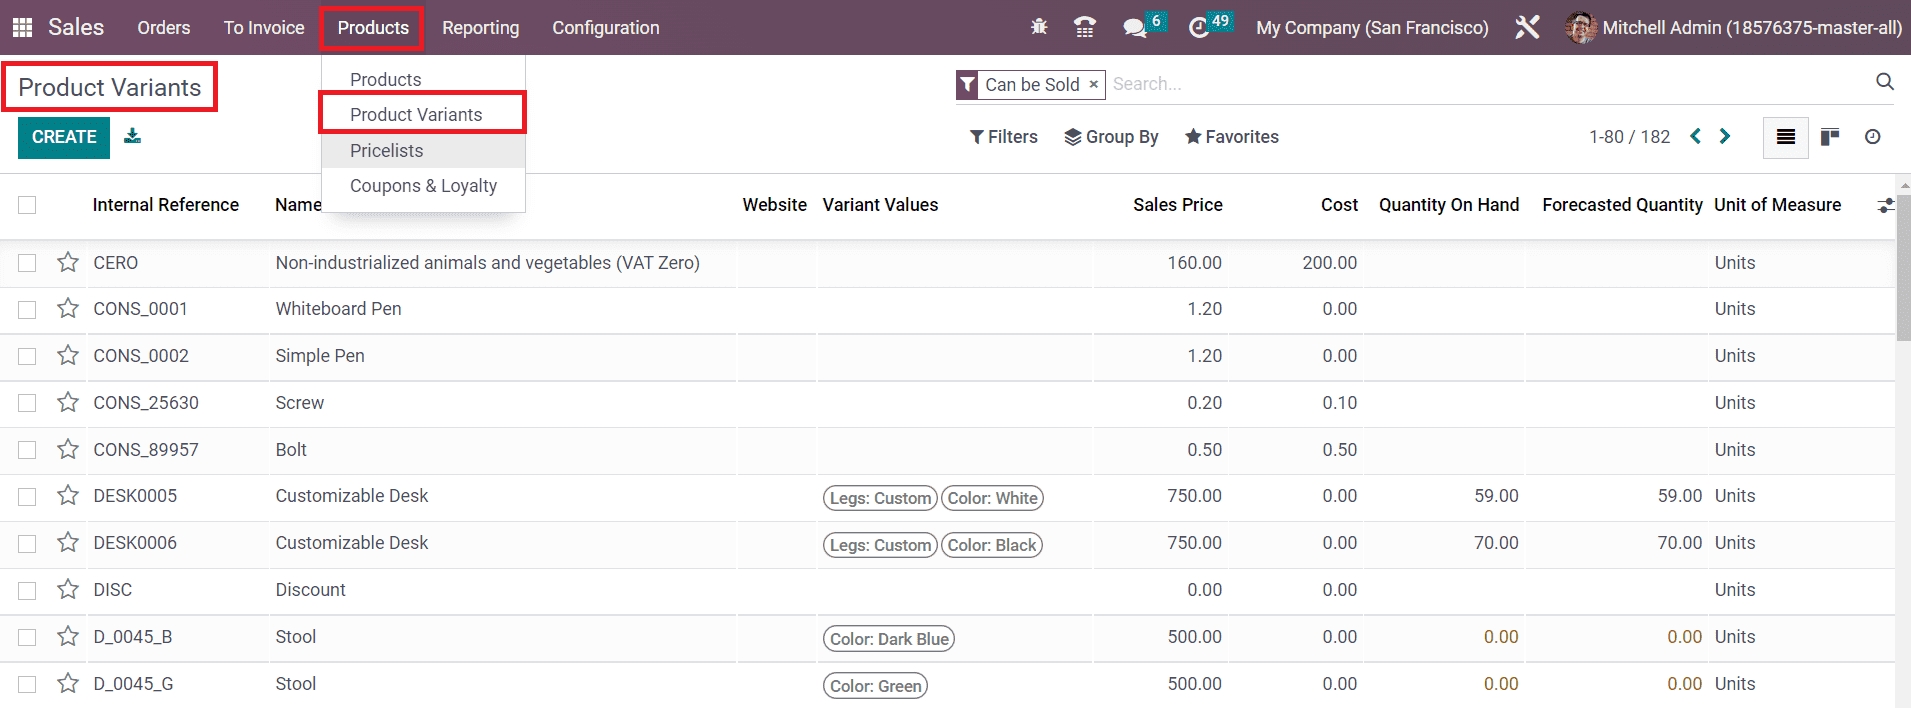1911x708 pixels.
Task: Switch to activity view
Action: pyautogui.click(x=1872, y=137)
